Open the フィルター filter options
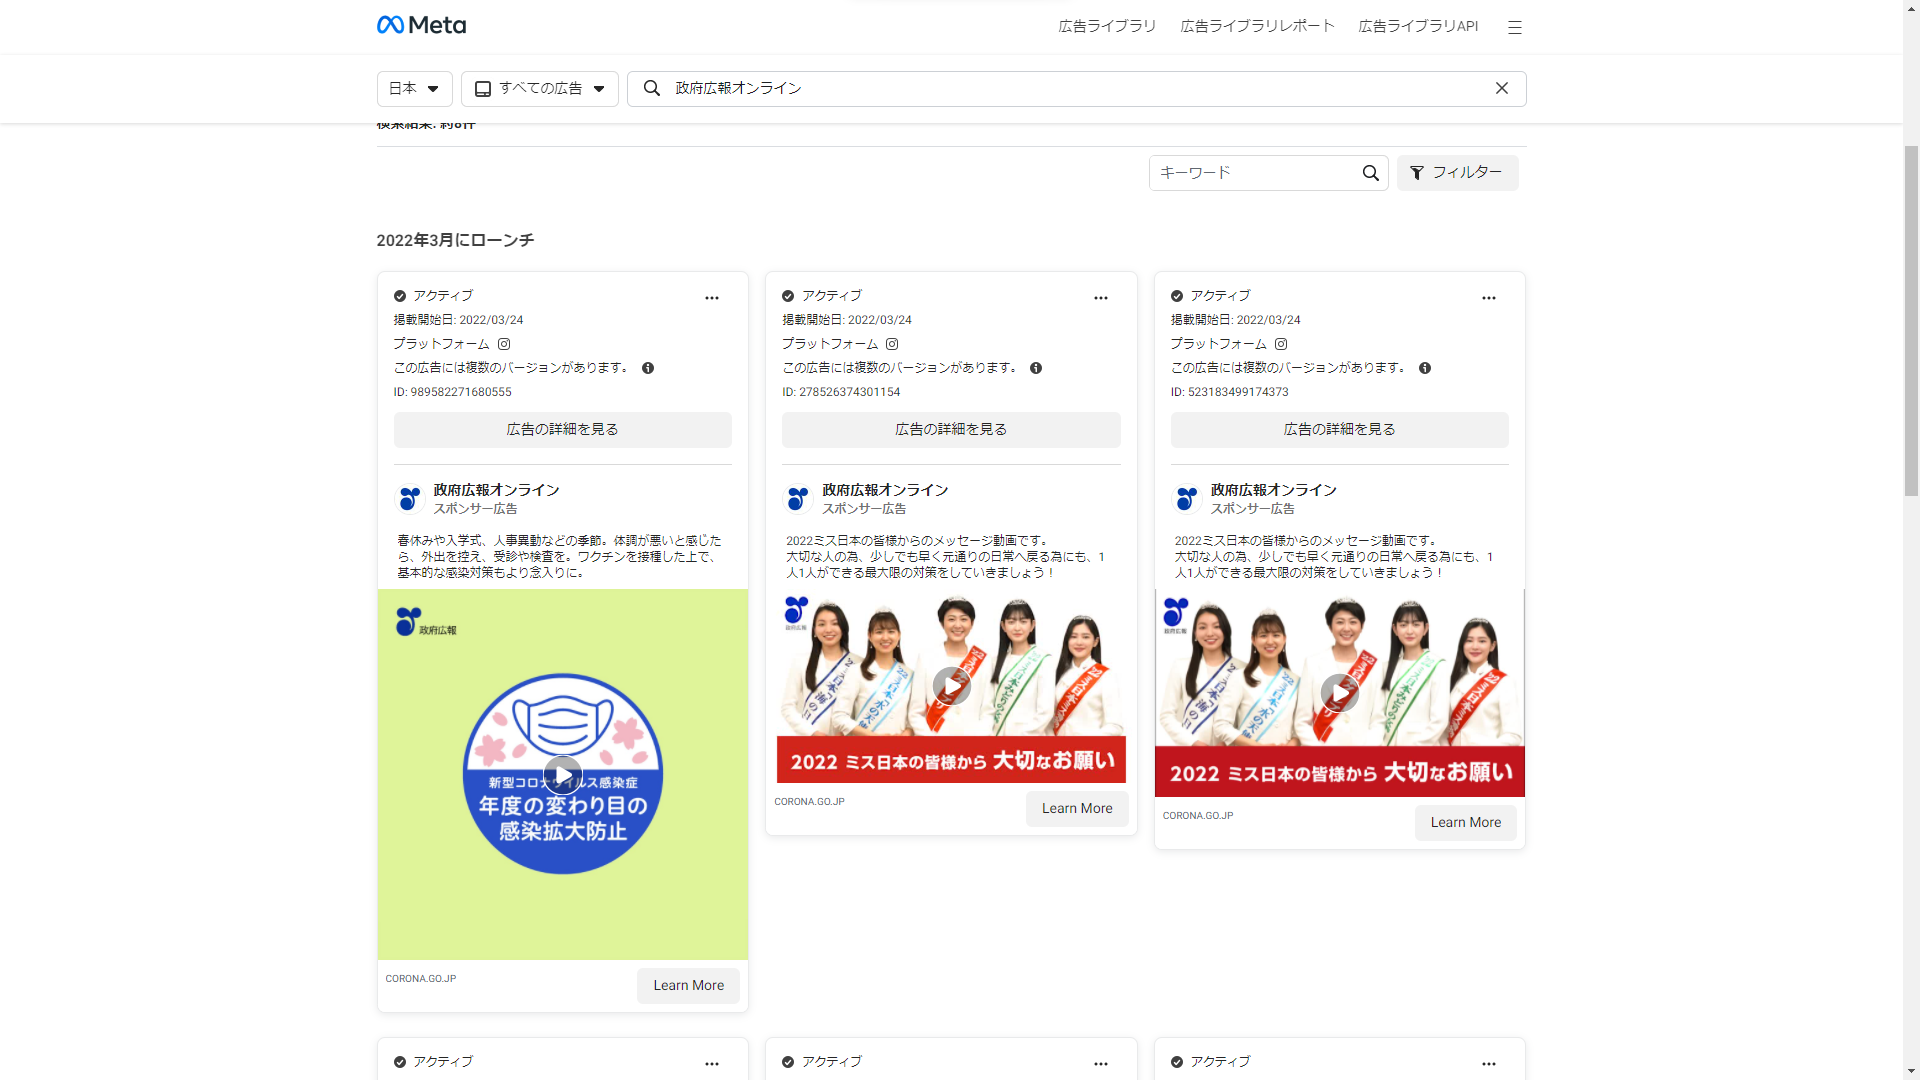 click(x=1456, y=173)
